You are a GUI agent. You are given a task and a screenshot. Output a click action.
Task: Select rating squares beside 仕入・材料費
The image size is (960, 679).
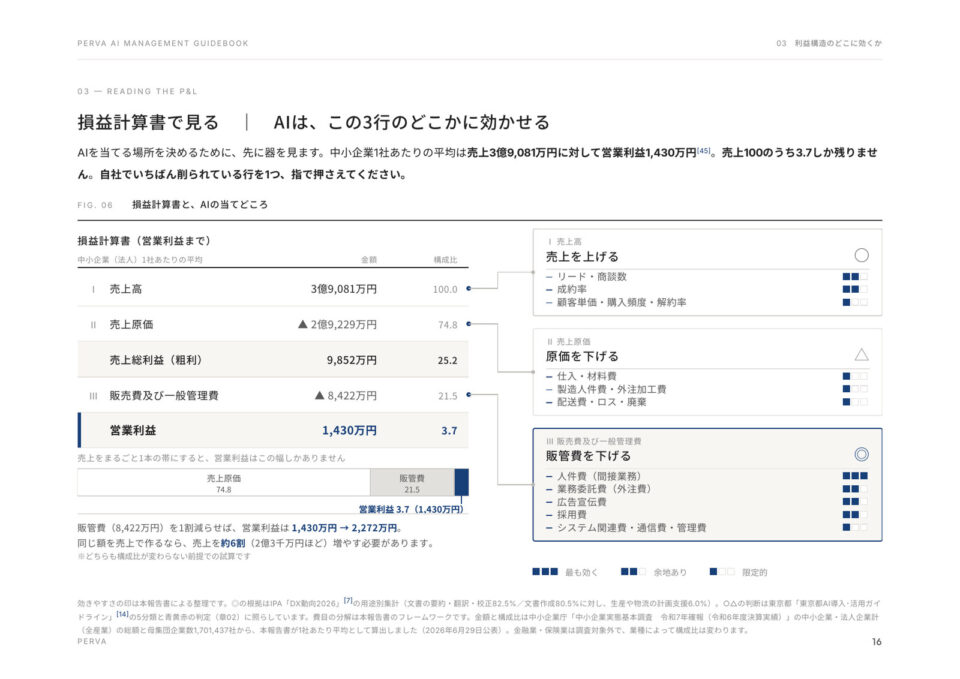point(855,376)
